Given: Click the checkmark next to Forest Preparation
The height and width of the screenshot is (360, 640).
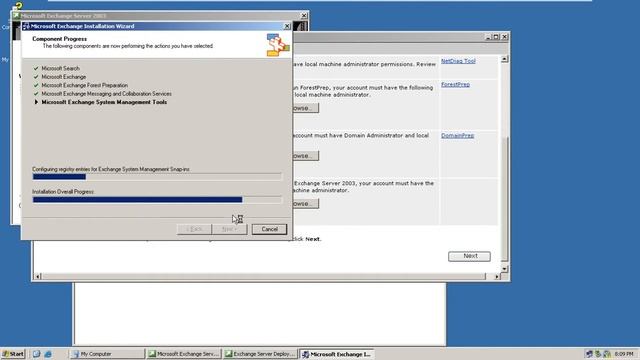Looking at the screenshot, I should 36,85.
